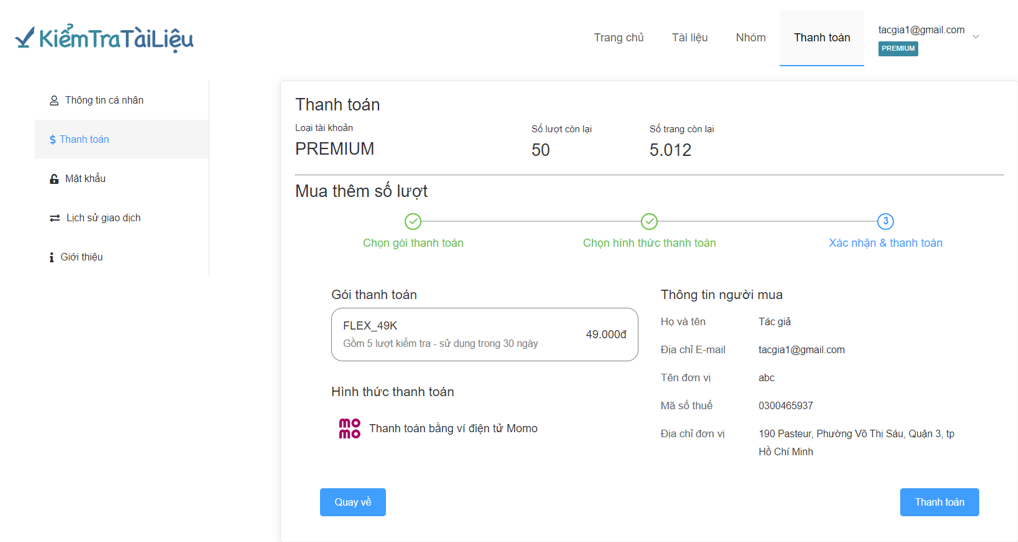Screen dimensions: 1018x542
Task: Click the lock icon beside Mật khẩu
Action: click(x=54, y=179)
